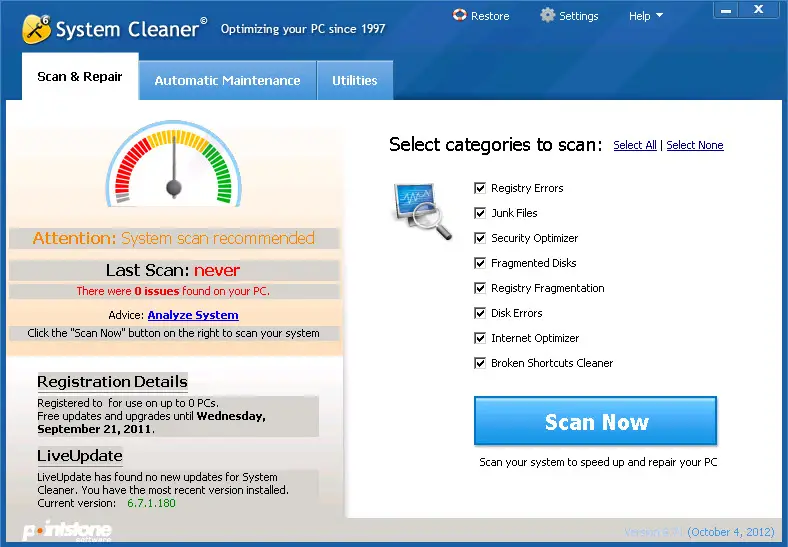The width and height of the screenshot is (788, 547).
Task: Open the Help dropdown menu
Action: pyautogui.click(x=646, y=16)
